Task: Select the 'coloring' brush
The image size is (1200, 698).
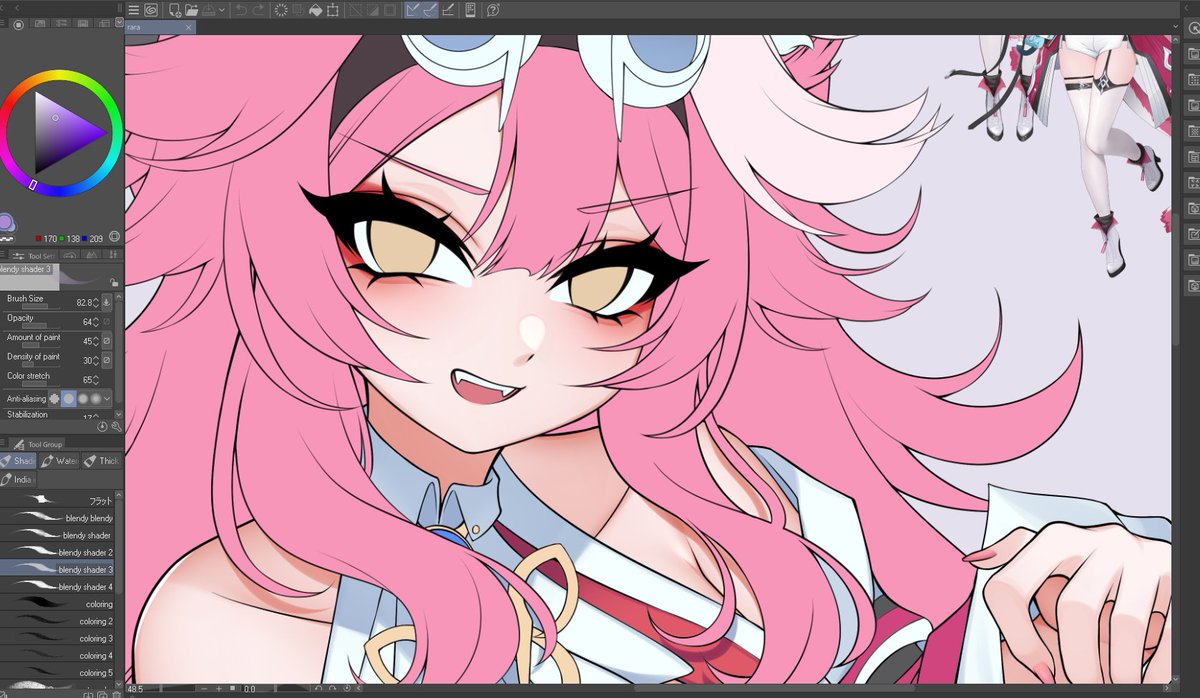Action: point(57,604)
